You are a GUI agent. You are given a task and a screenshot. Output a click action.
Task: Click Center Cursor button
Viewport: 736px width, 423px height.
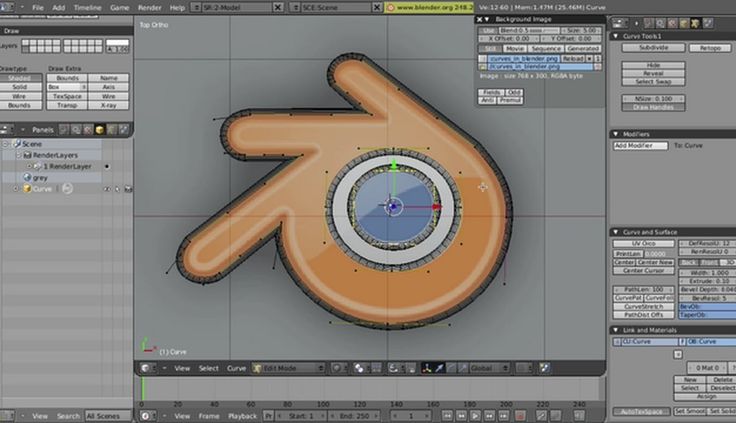(643, 271)
